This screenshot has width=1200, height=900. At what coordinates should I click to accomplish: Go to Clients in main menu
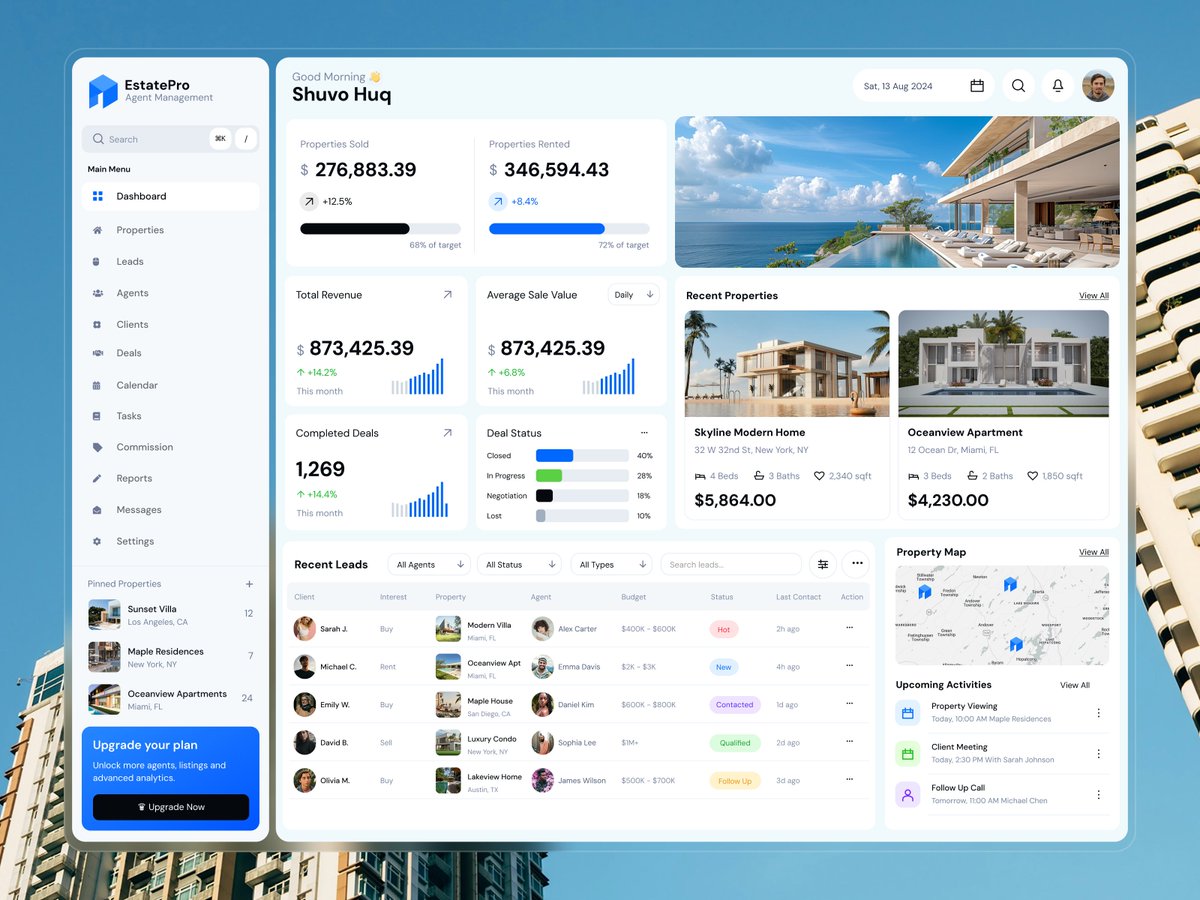[x=132, y=324]
